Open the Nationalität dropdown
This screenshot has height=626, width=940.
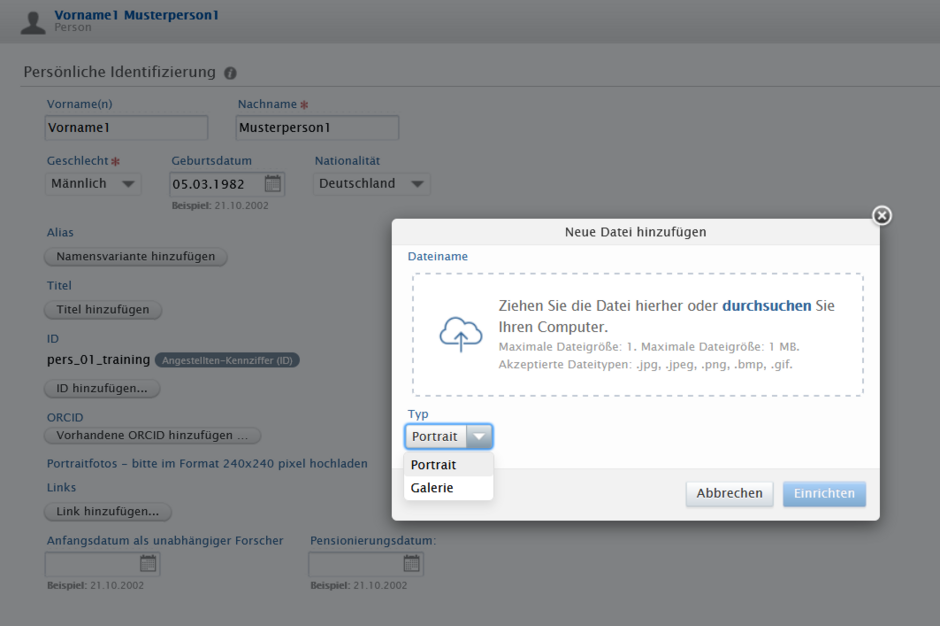tap(372, 183)
